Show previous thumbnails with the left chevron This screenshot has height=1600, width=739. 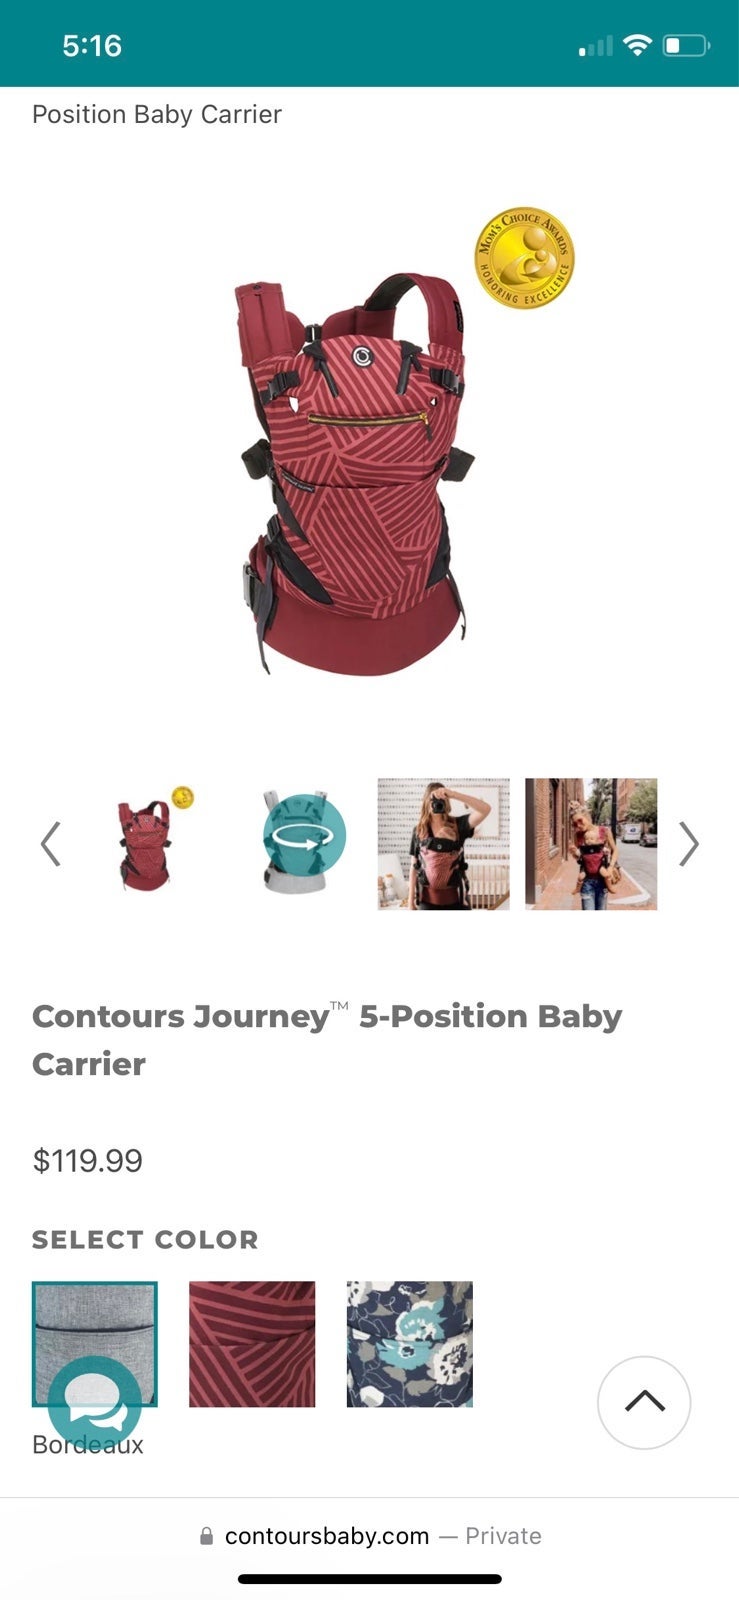click(x=50, y=844)
